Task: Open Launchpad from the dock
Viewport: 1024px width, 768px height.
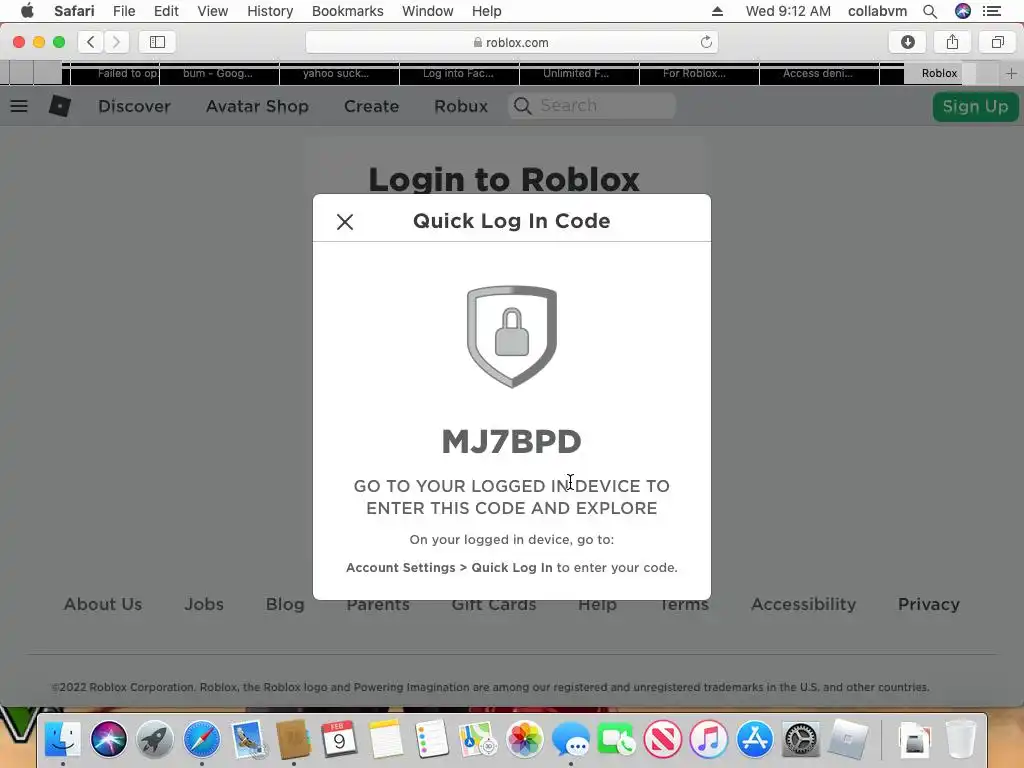Action: pos(155,739)
